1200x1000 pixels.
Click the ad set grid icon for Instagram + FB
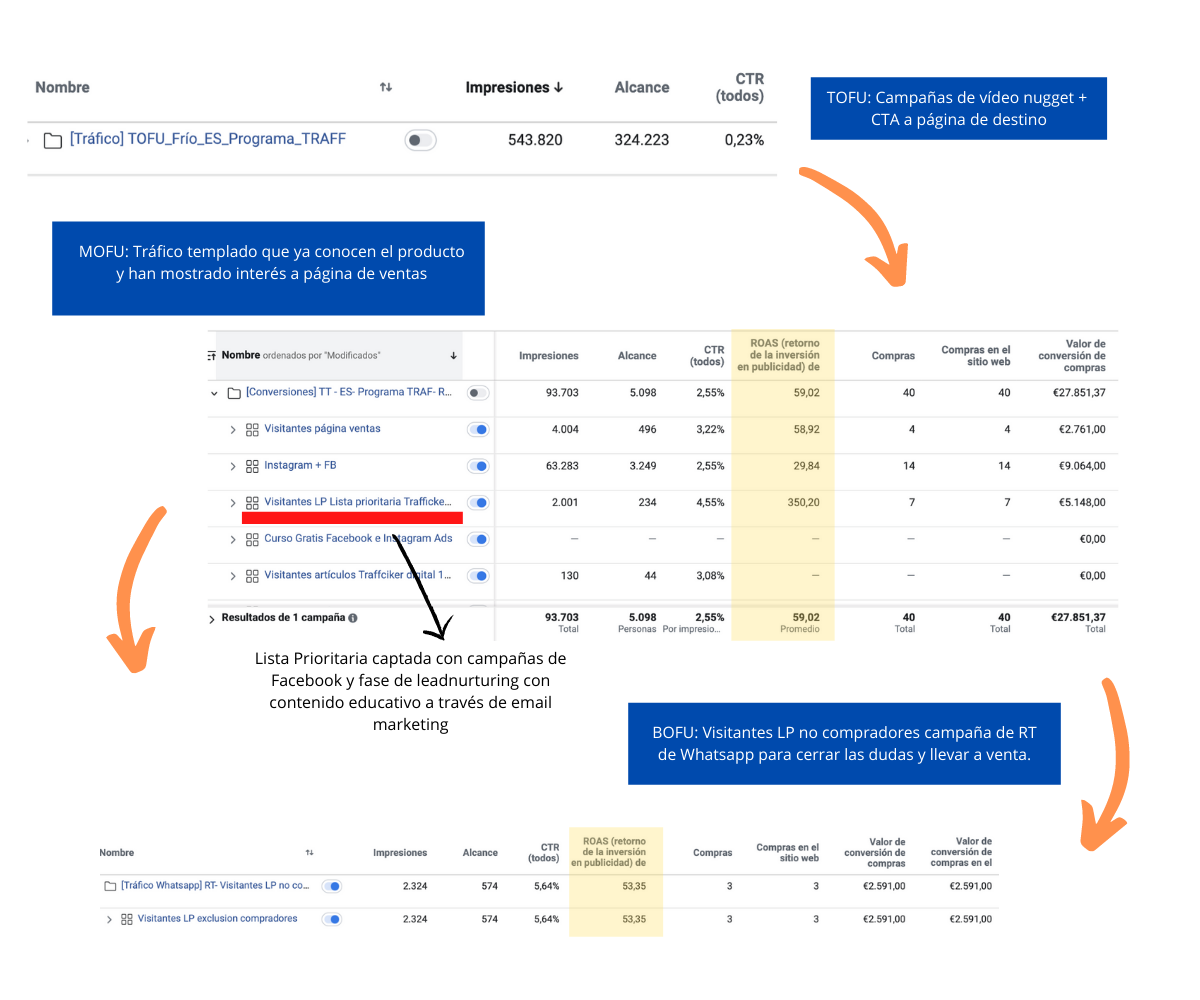point(252,466)
